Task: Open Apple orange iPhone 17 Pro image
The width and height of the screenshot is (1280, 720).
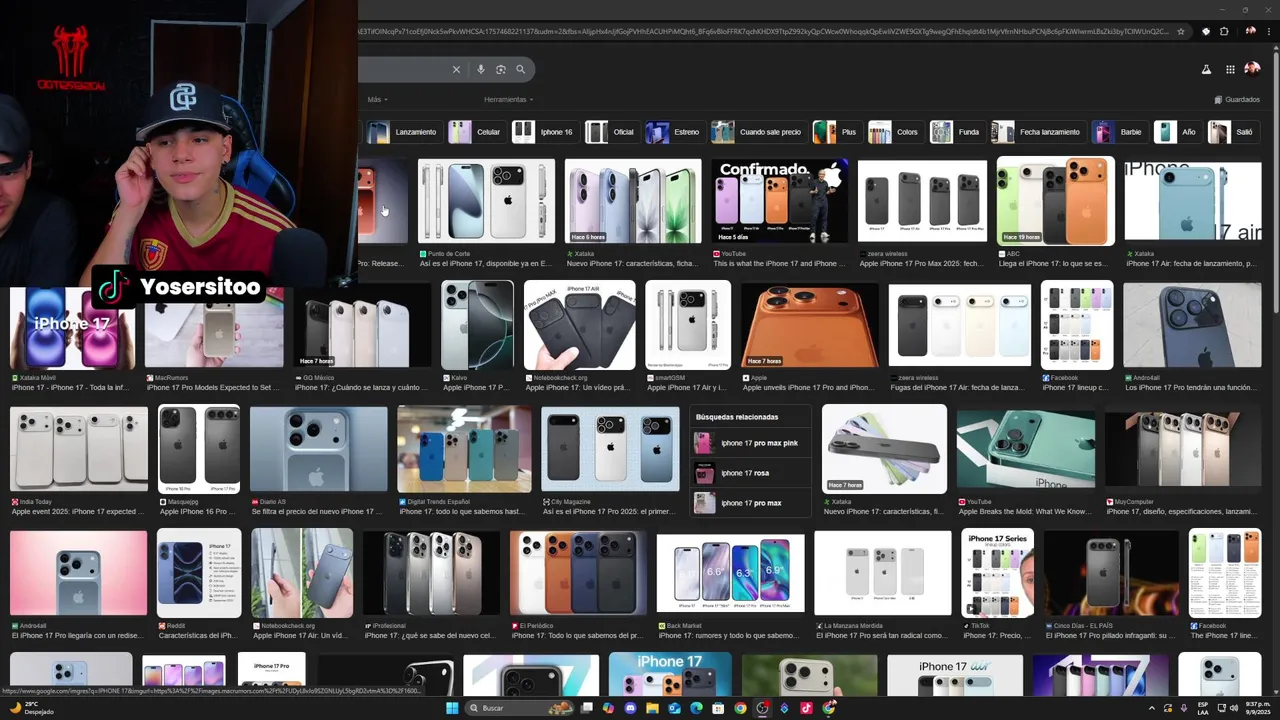Action: pos(809,325)
